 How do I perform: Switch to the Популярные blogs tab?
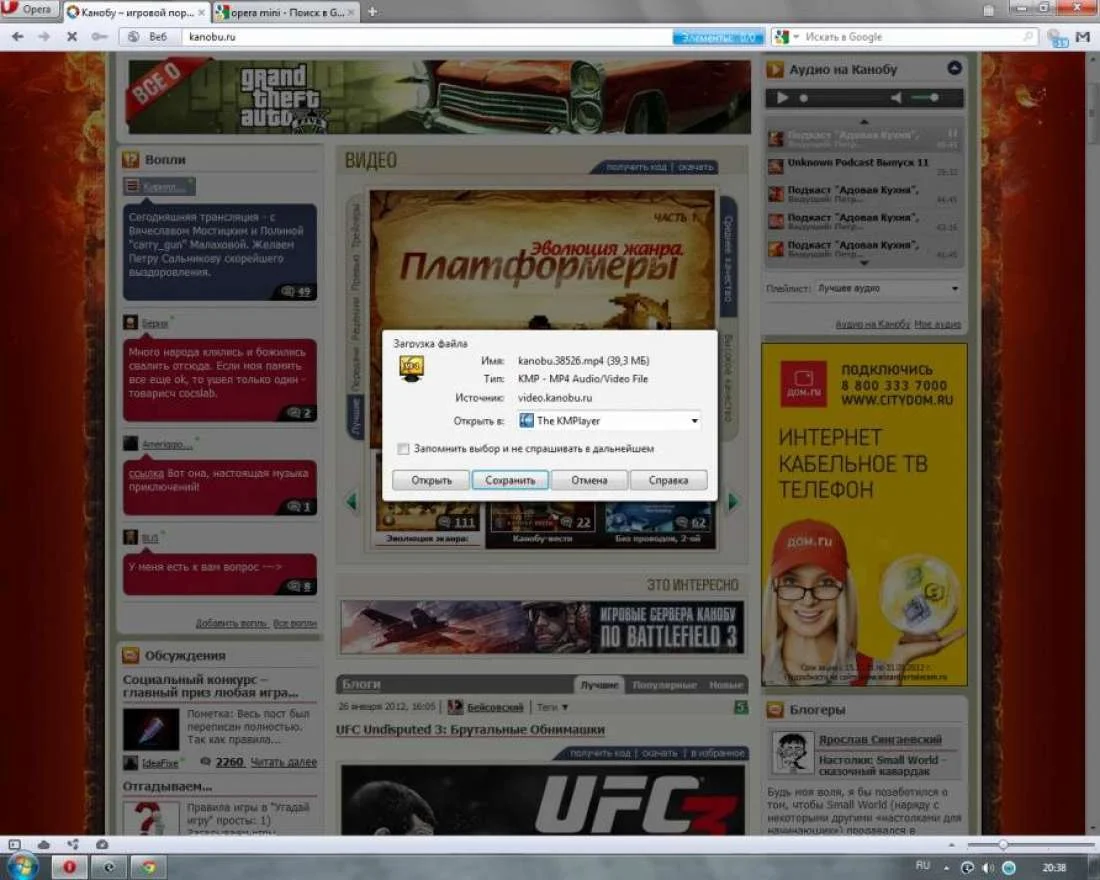pos(664,685)
